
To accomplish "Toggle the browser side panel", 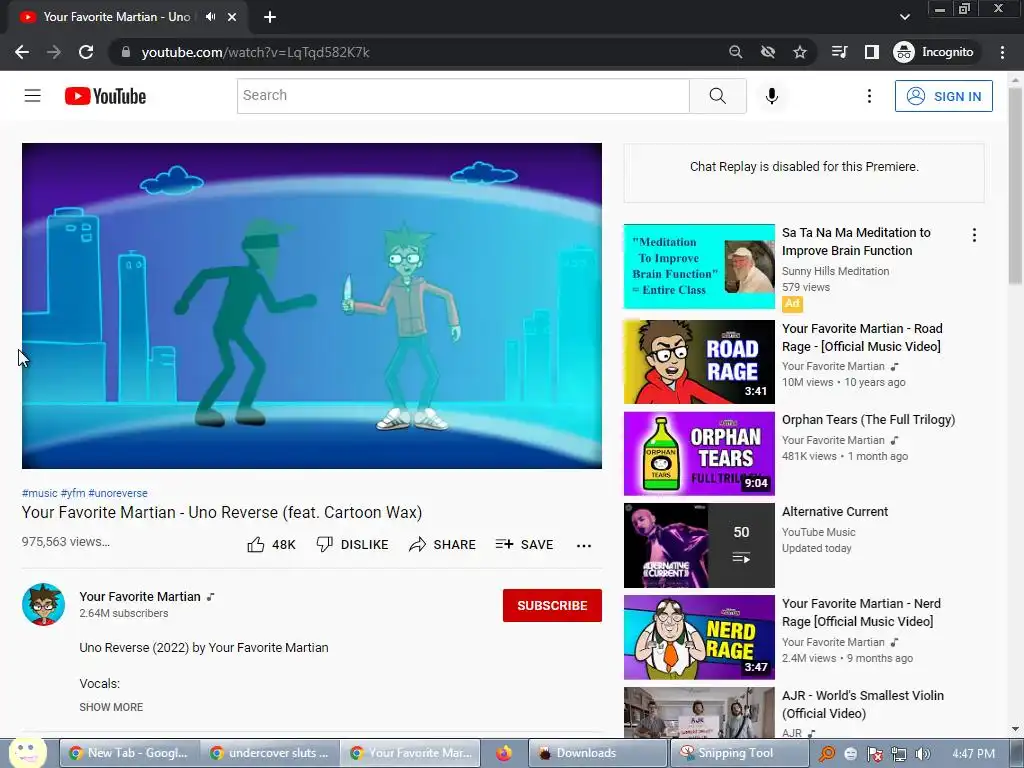I will [872, 52].
